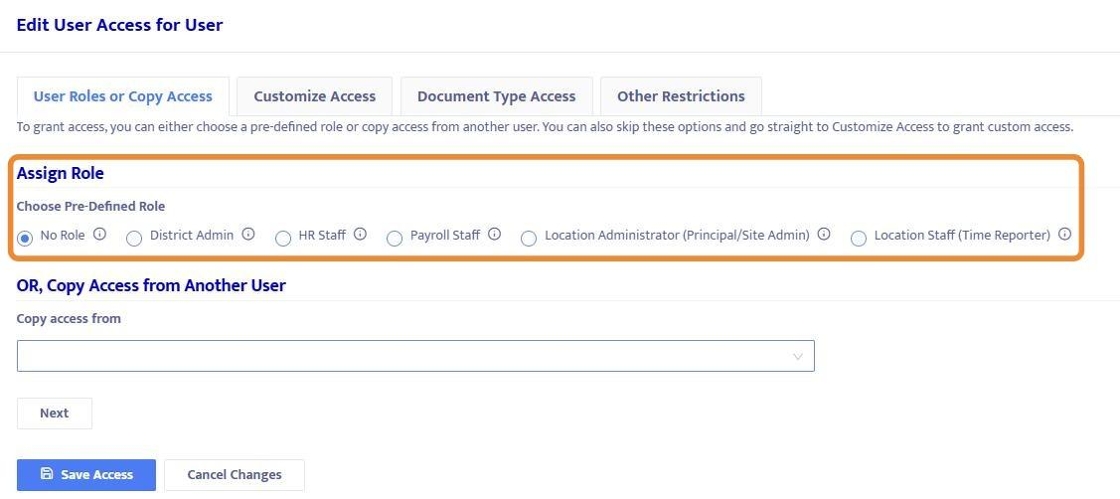Choose the HR Staff role option
Screen dimensions: 1120x499
pos(283,238)
